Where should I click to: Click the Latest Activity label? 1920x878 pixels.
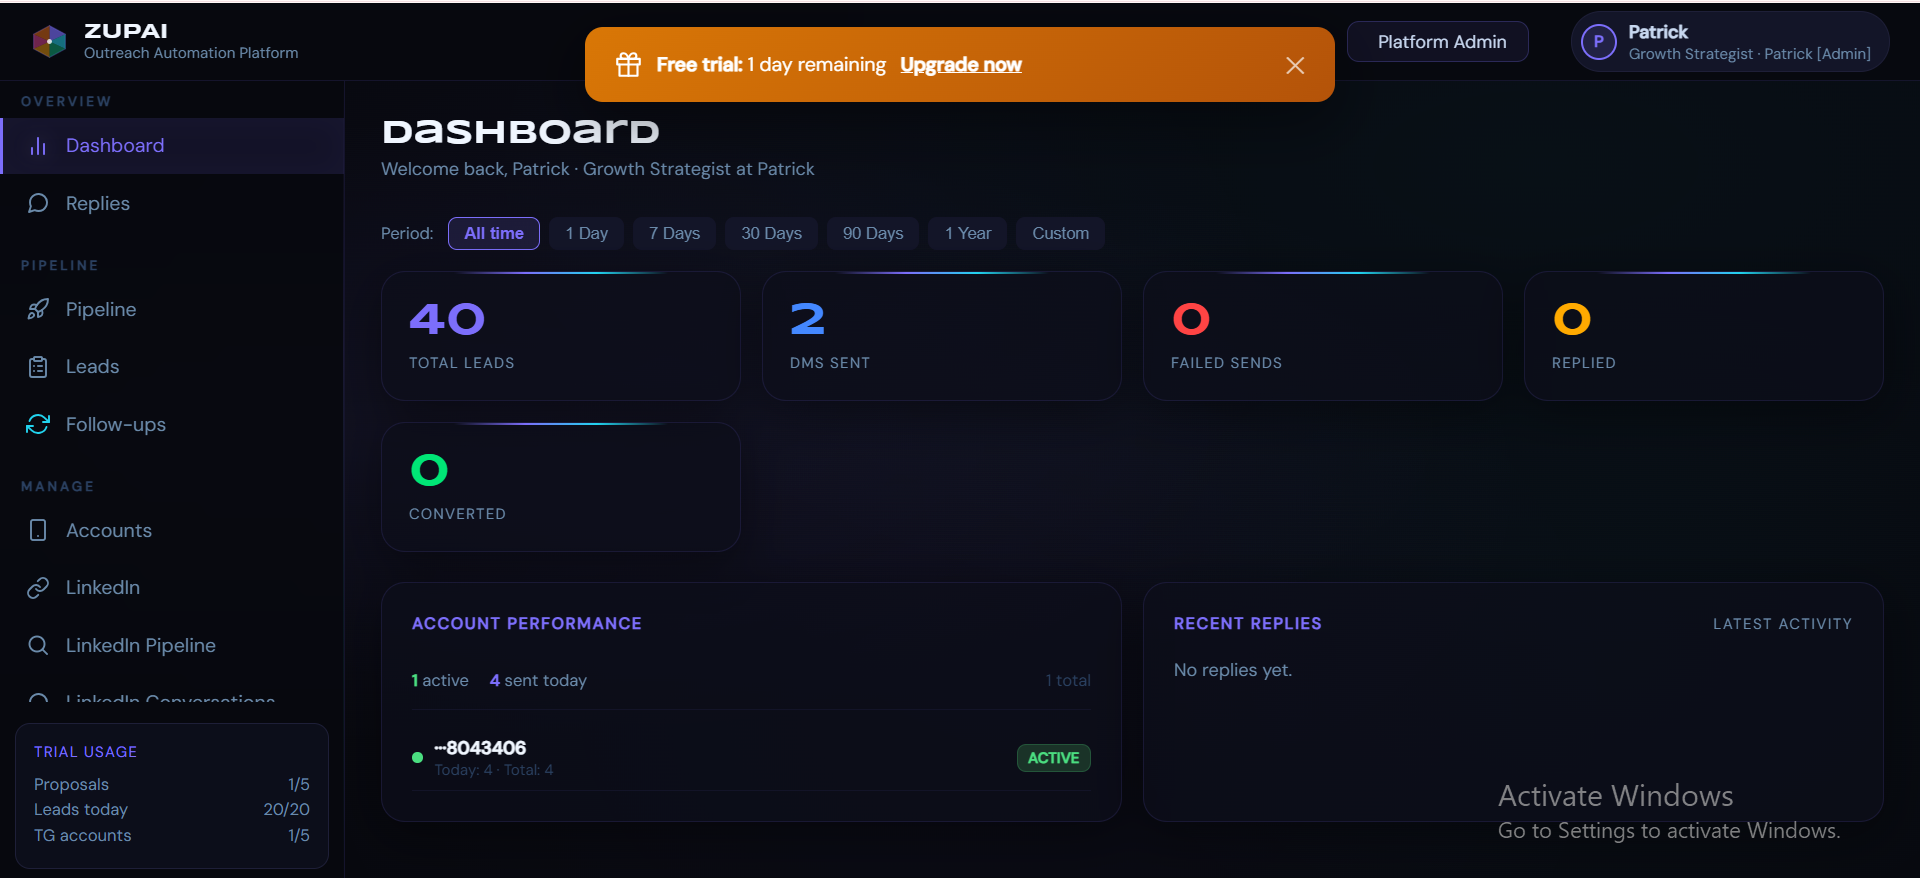pos(1782,624)
